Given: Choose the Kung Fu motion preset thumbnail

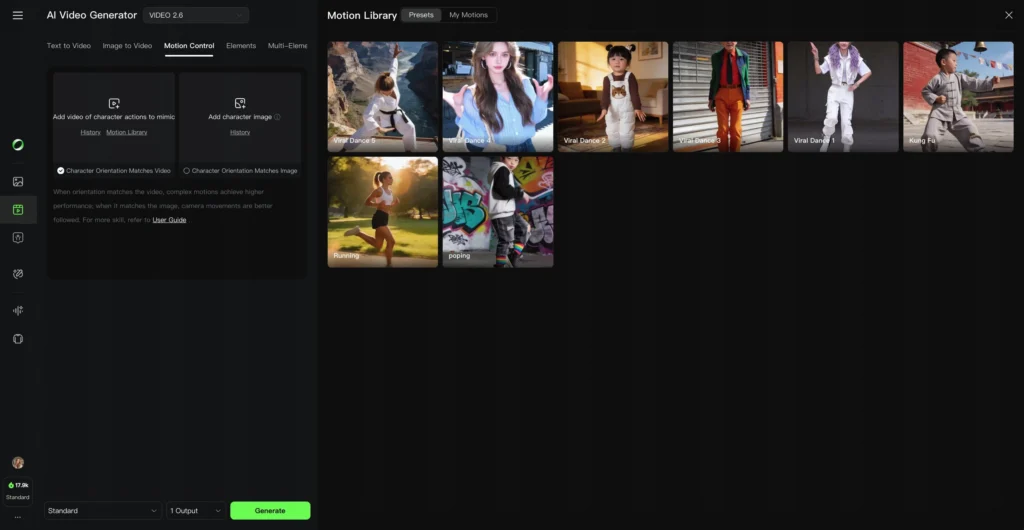Looking at the screenshot, I should coord(958,96).
